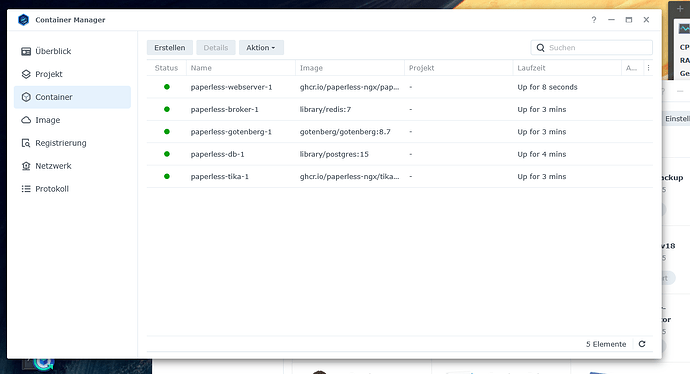This screenshot has height=374, width=690.
Task: Sort by the Laufzeit column header
Action: (567, 68)
